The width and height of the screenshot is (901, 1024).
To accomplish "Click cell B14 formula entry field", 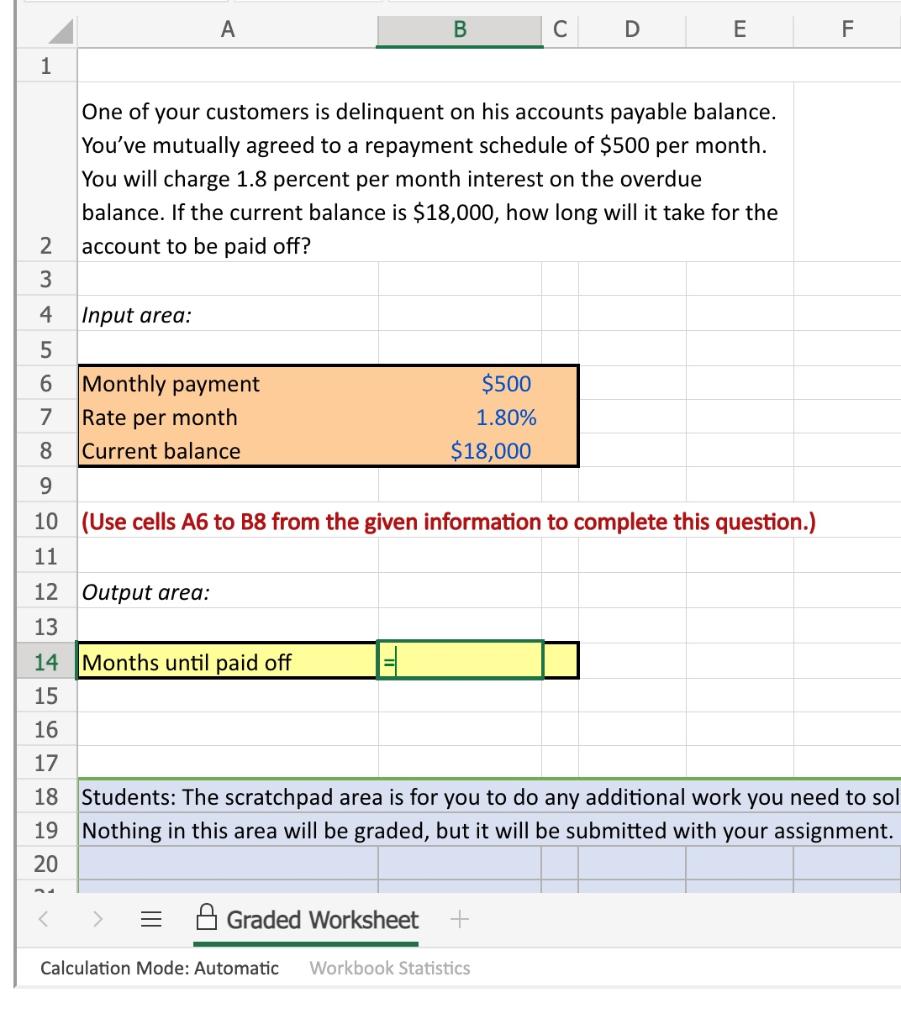I will pos(460,661).
